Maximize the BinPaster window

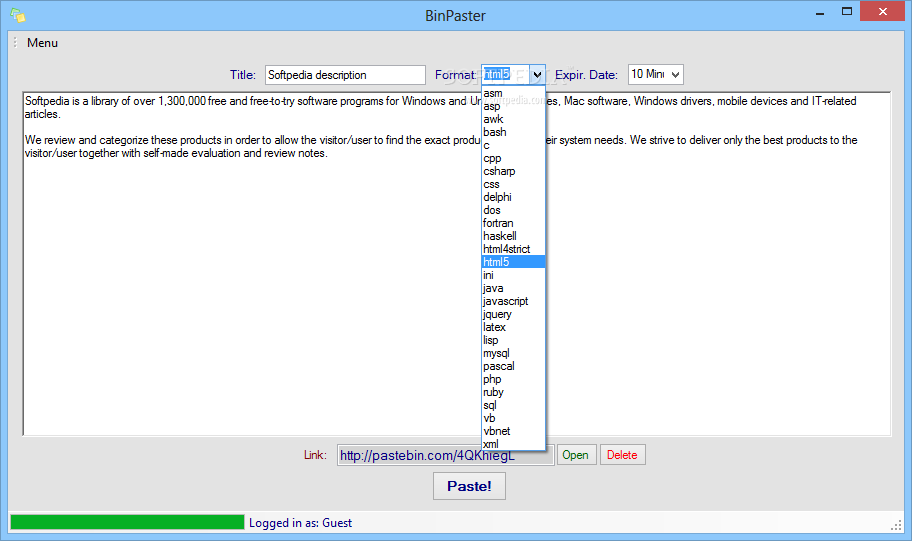847,12
